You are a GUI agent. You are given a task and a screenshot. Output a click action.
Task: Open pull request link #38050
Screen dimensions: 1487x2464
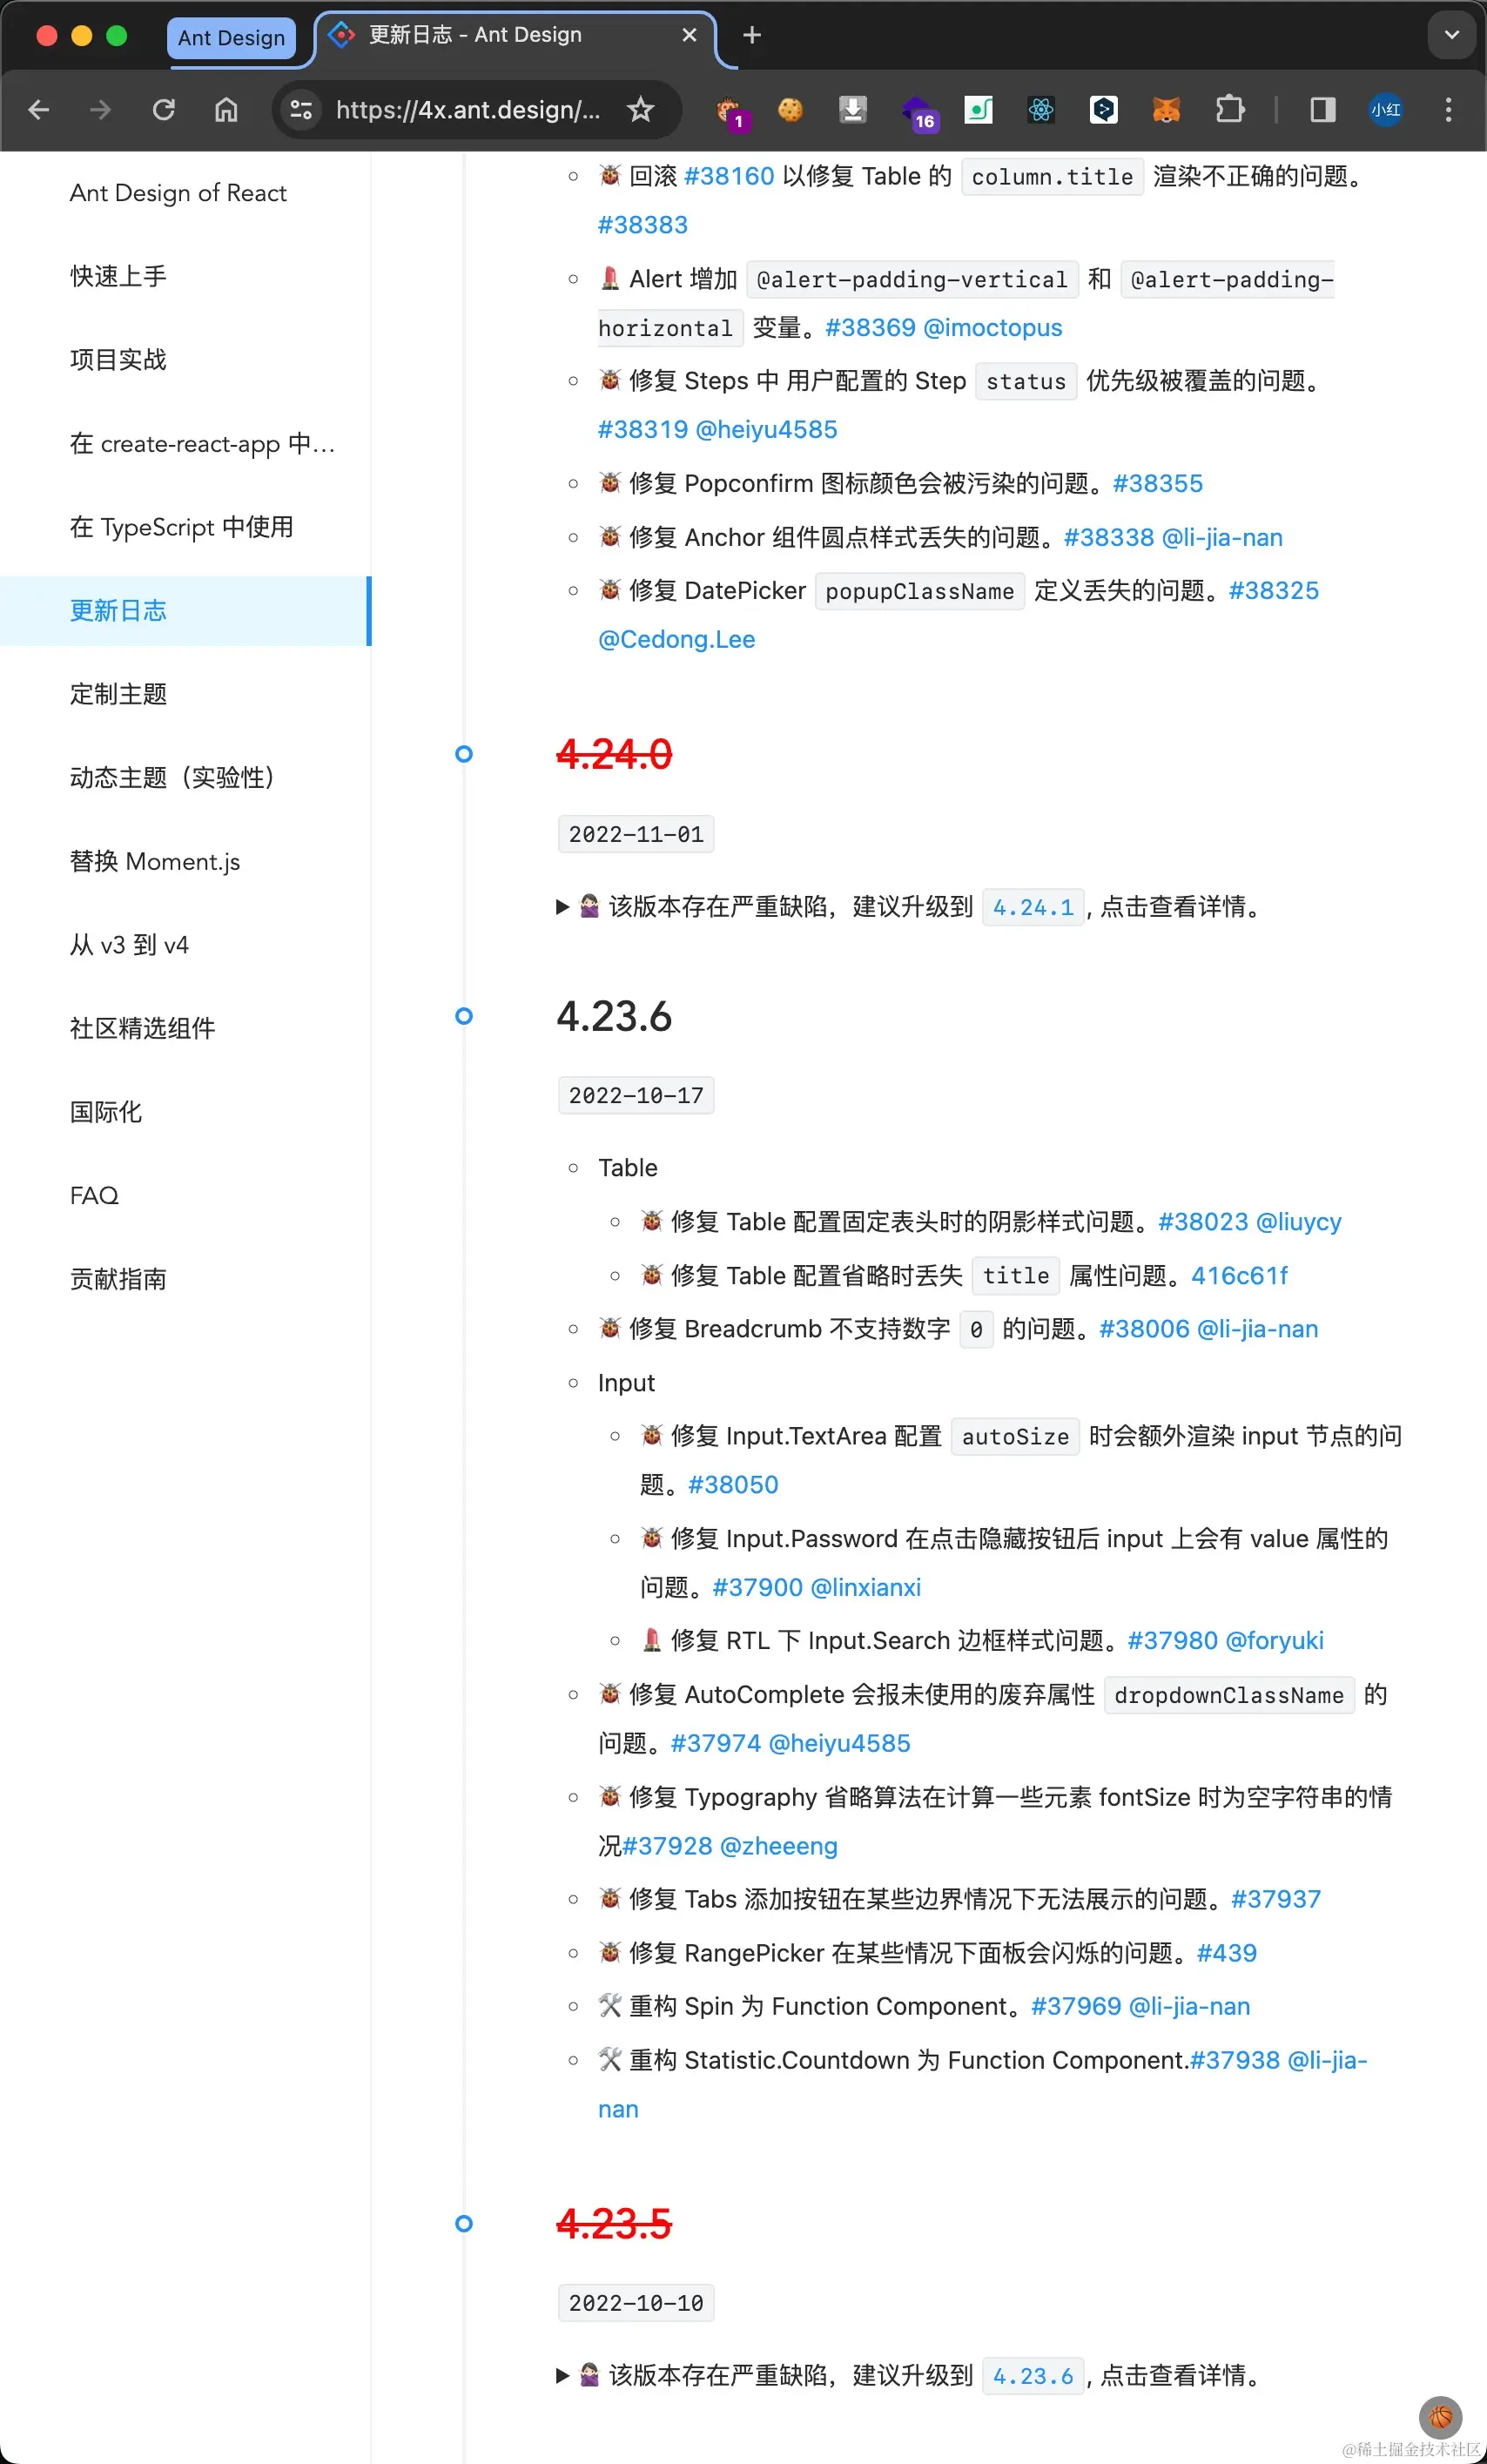pyautogui.click(x=733, y=1485)
